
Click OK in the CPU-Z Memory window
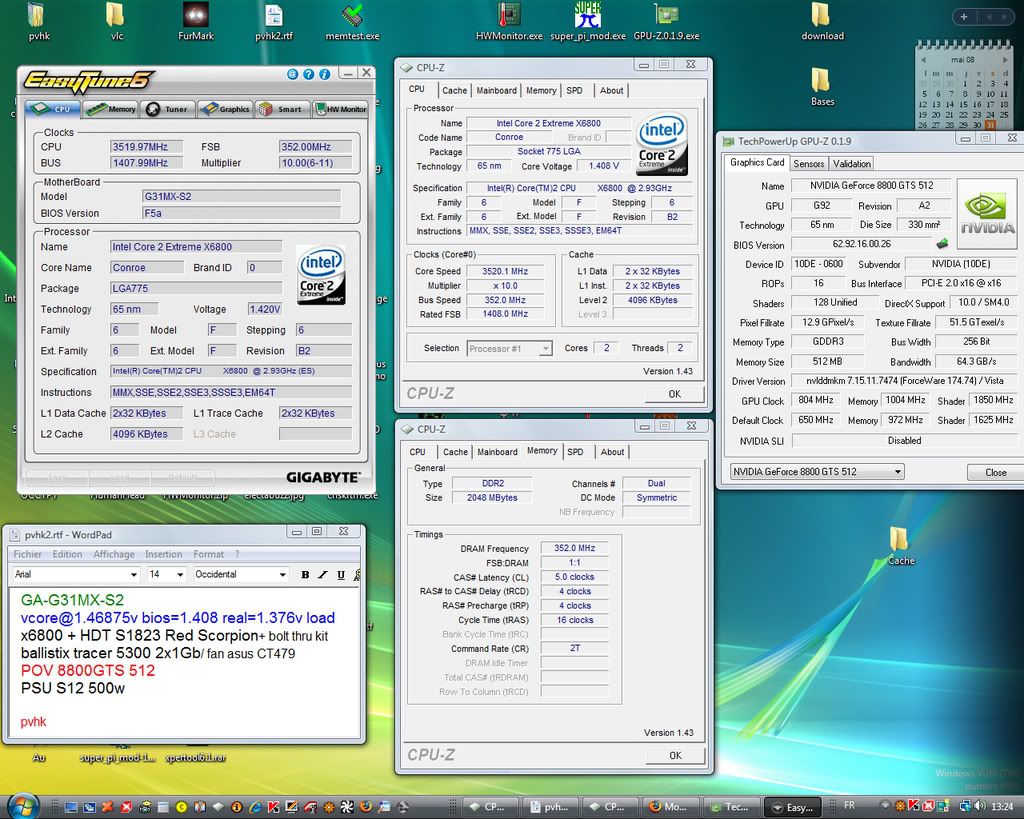coord(674,755)
